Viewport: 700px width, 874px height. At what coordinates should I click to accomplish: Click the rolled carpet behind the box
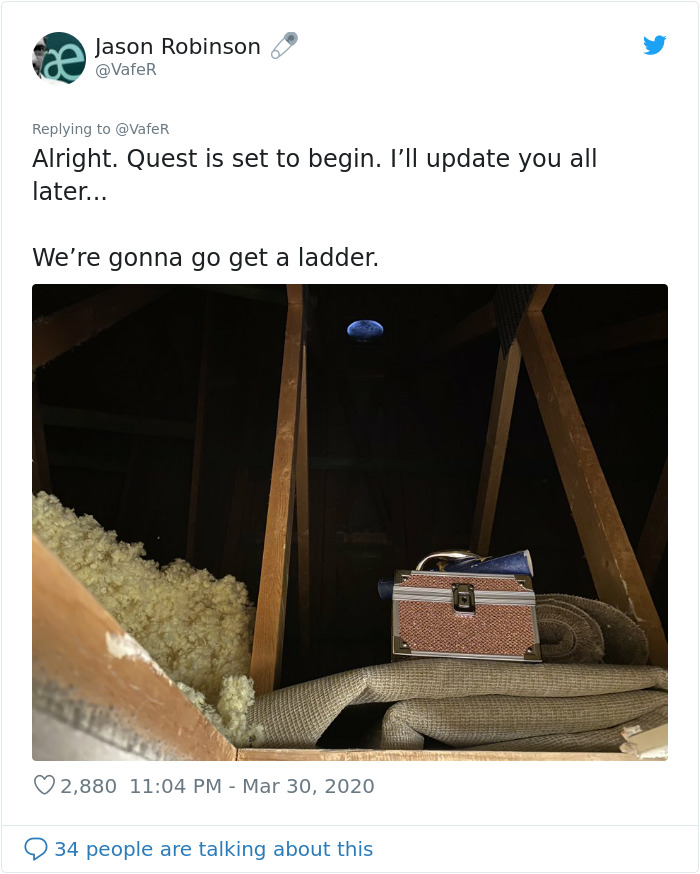point(591,629)
